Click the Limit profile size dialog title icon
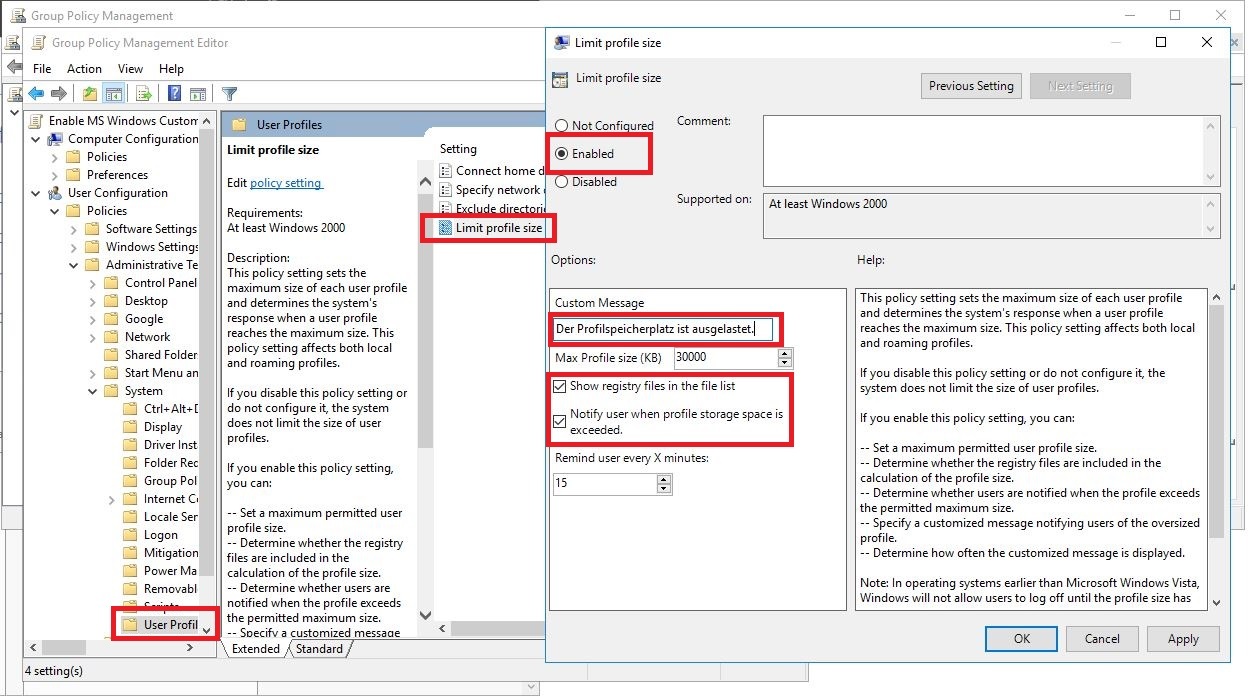1252x696 pixels. 562,43
